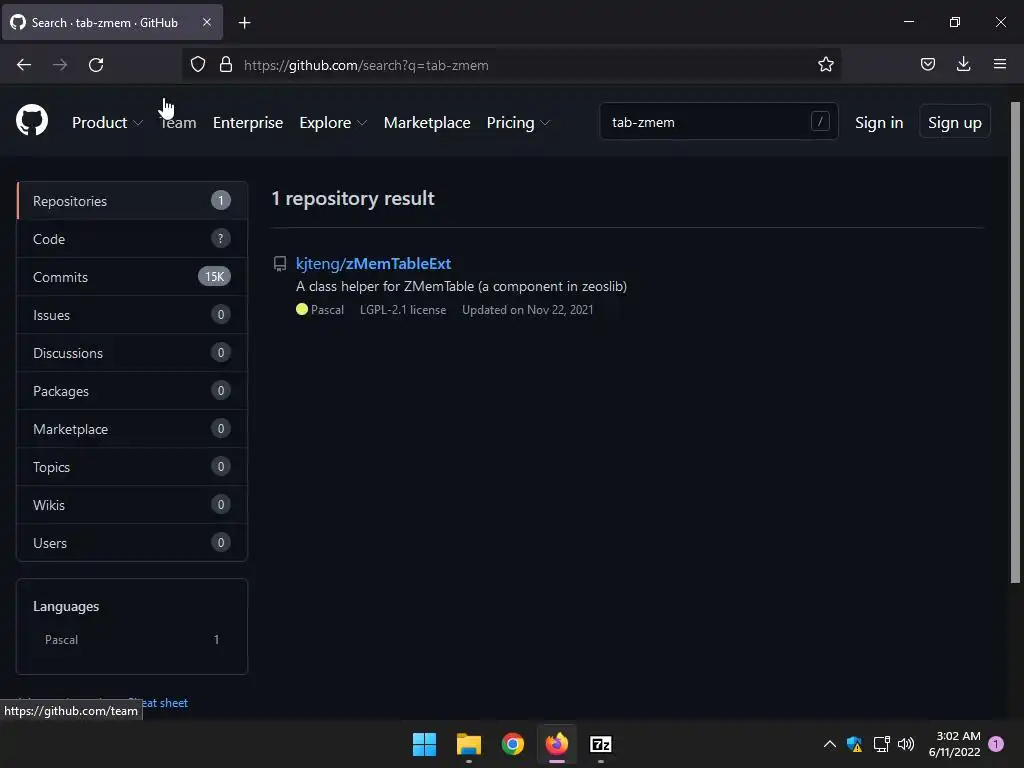The height and width of the screenshot is (768, 1024).
Task: Open the Enterprise page
Action: (248, 122)
